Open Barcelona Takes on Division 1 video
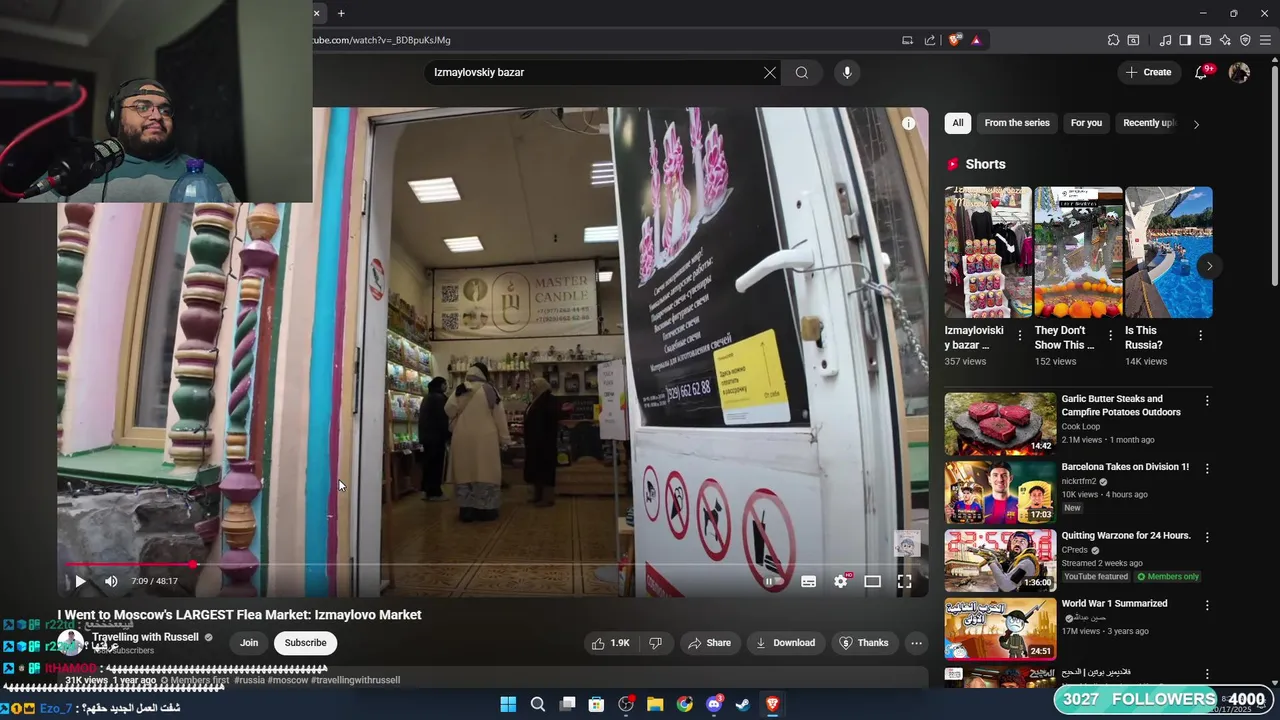The image size is (1280, 720). (x=1000, y=492)
